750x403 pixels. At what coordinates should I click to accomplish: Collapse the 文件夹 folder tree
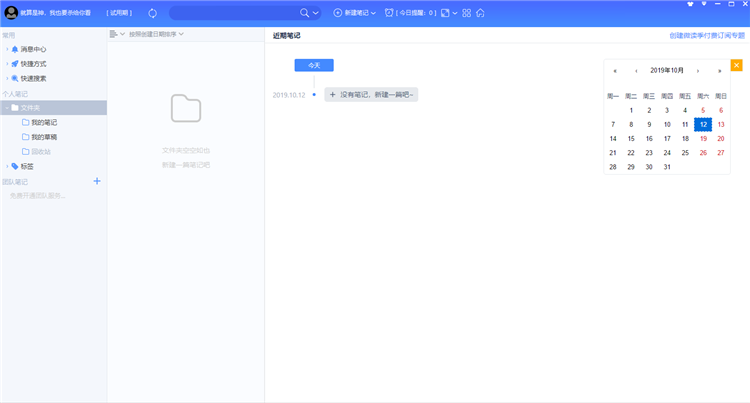[x=6, y=107]
